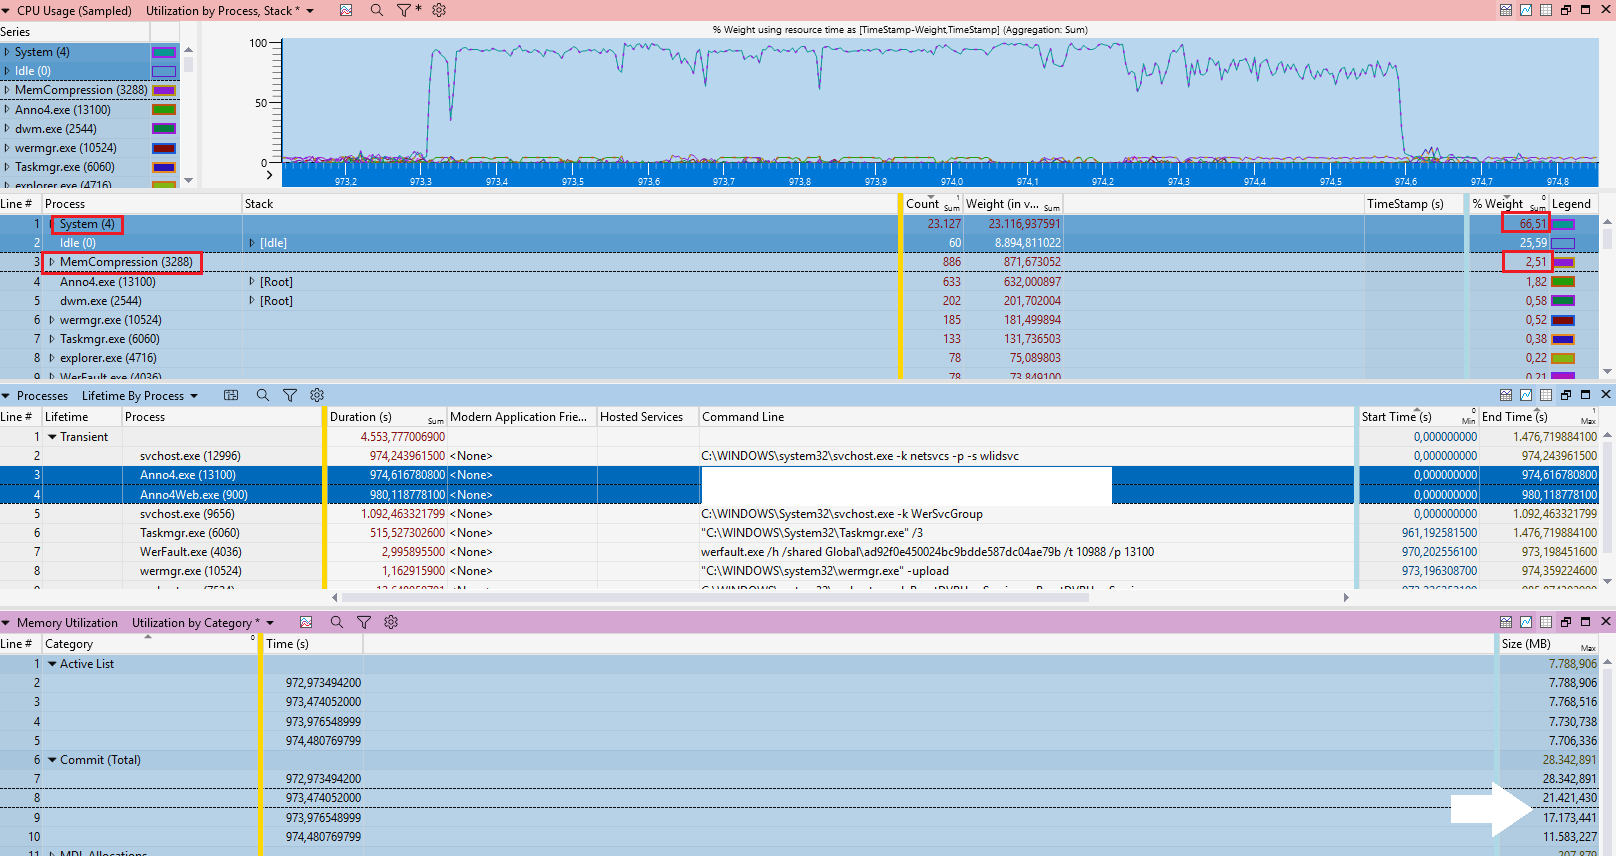
Task: Collapse the Commit (Total) category
Action: pos(52,760)
